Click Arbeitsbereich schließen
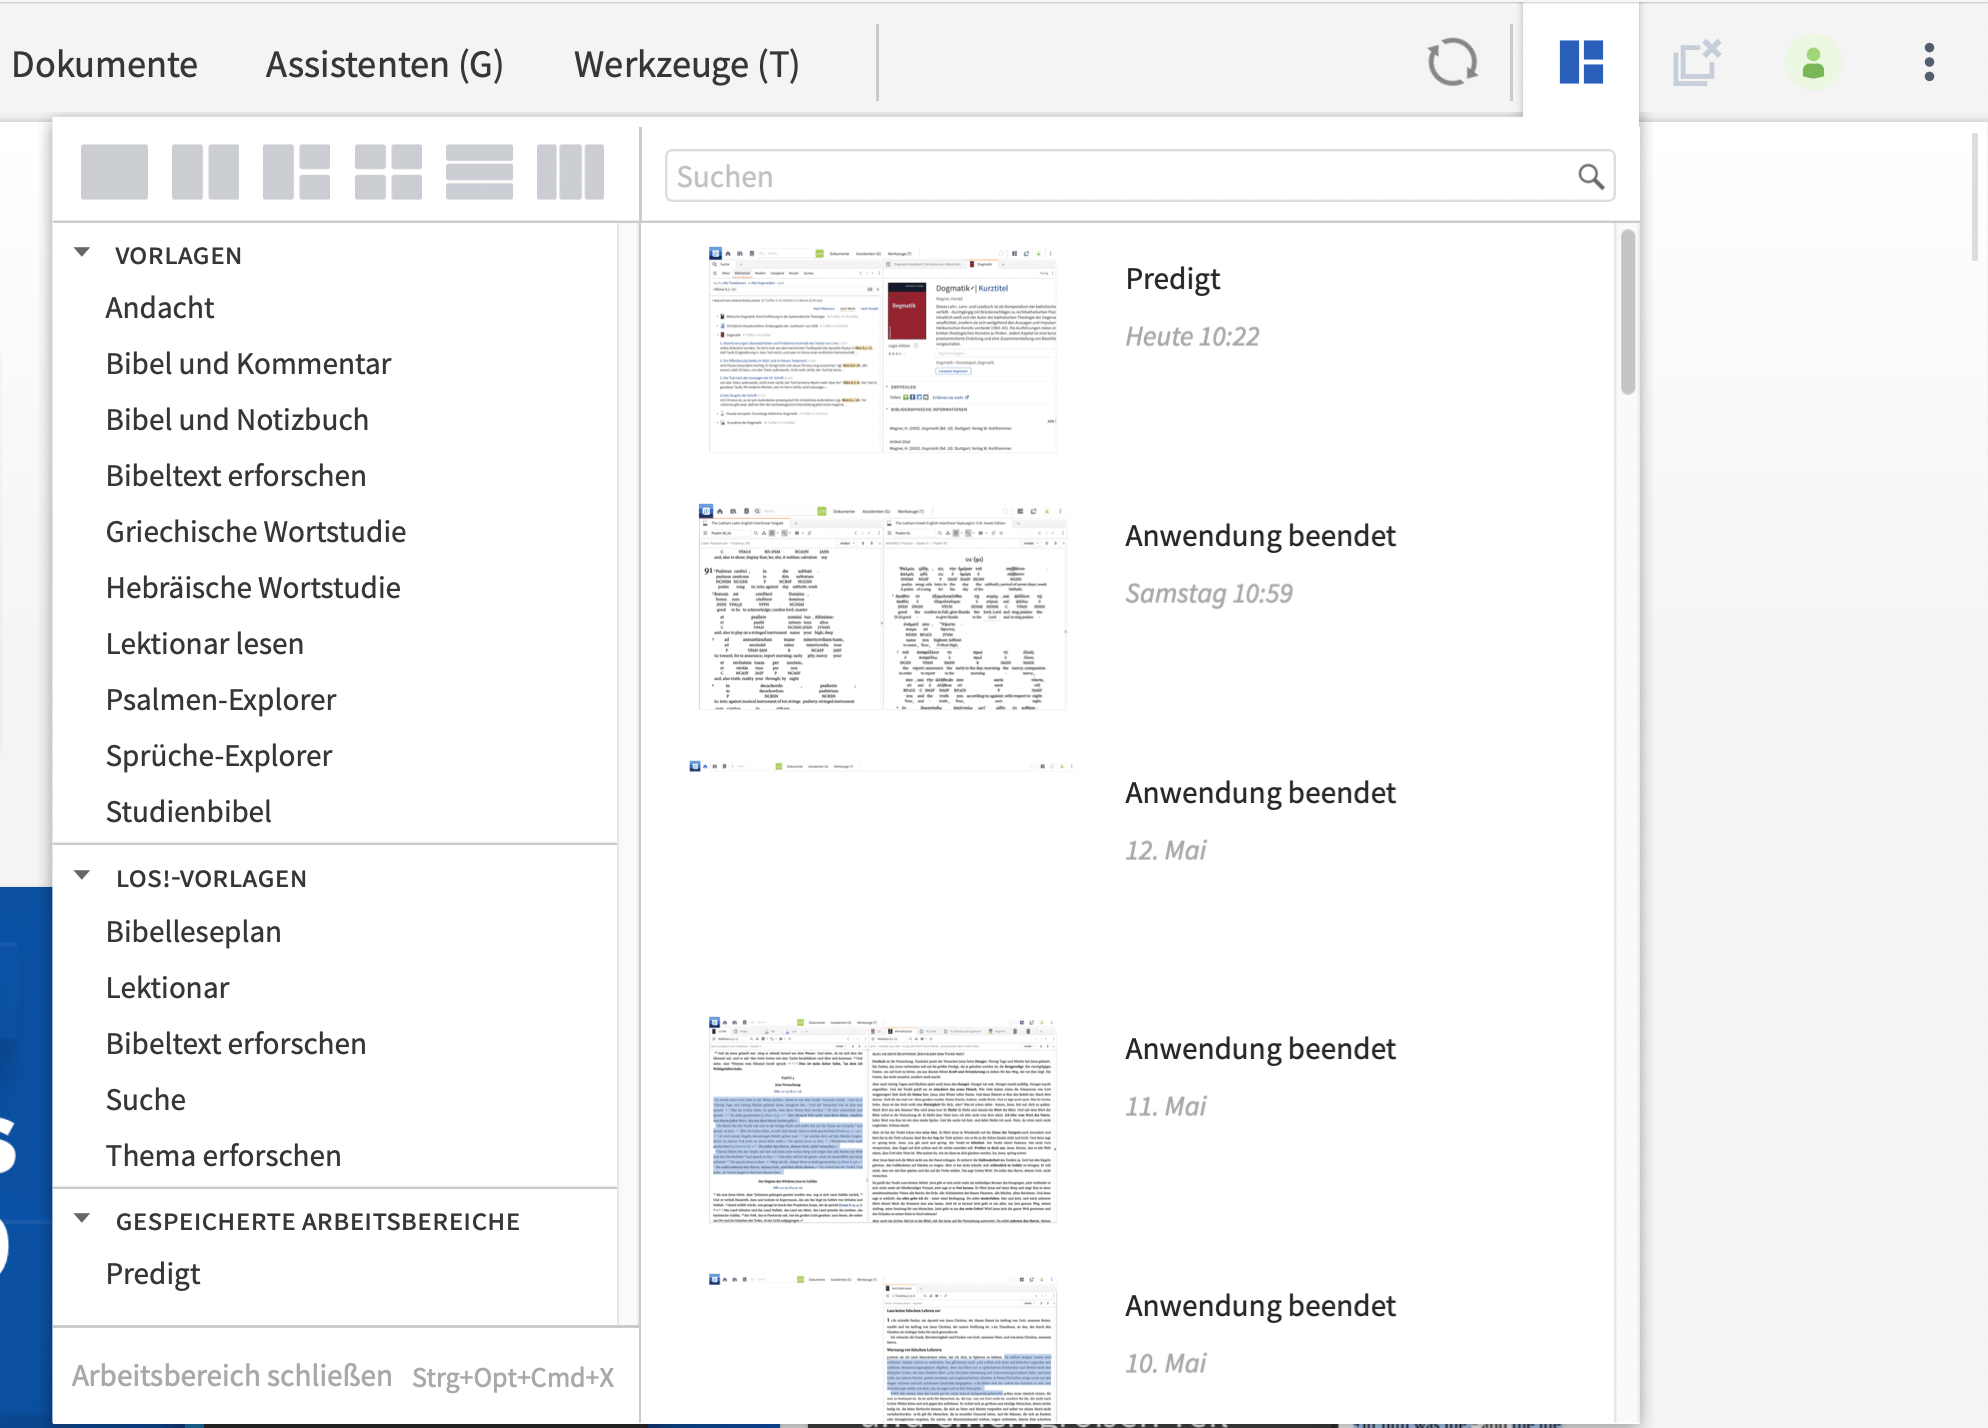This screenshot has height=1428, width=1988. [231, 1375]
